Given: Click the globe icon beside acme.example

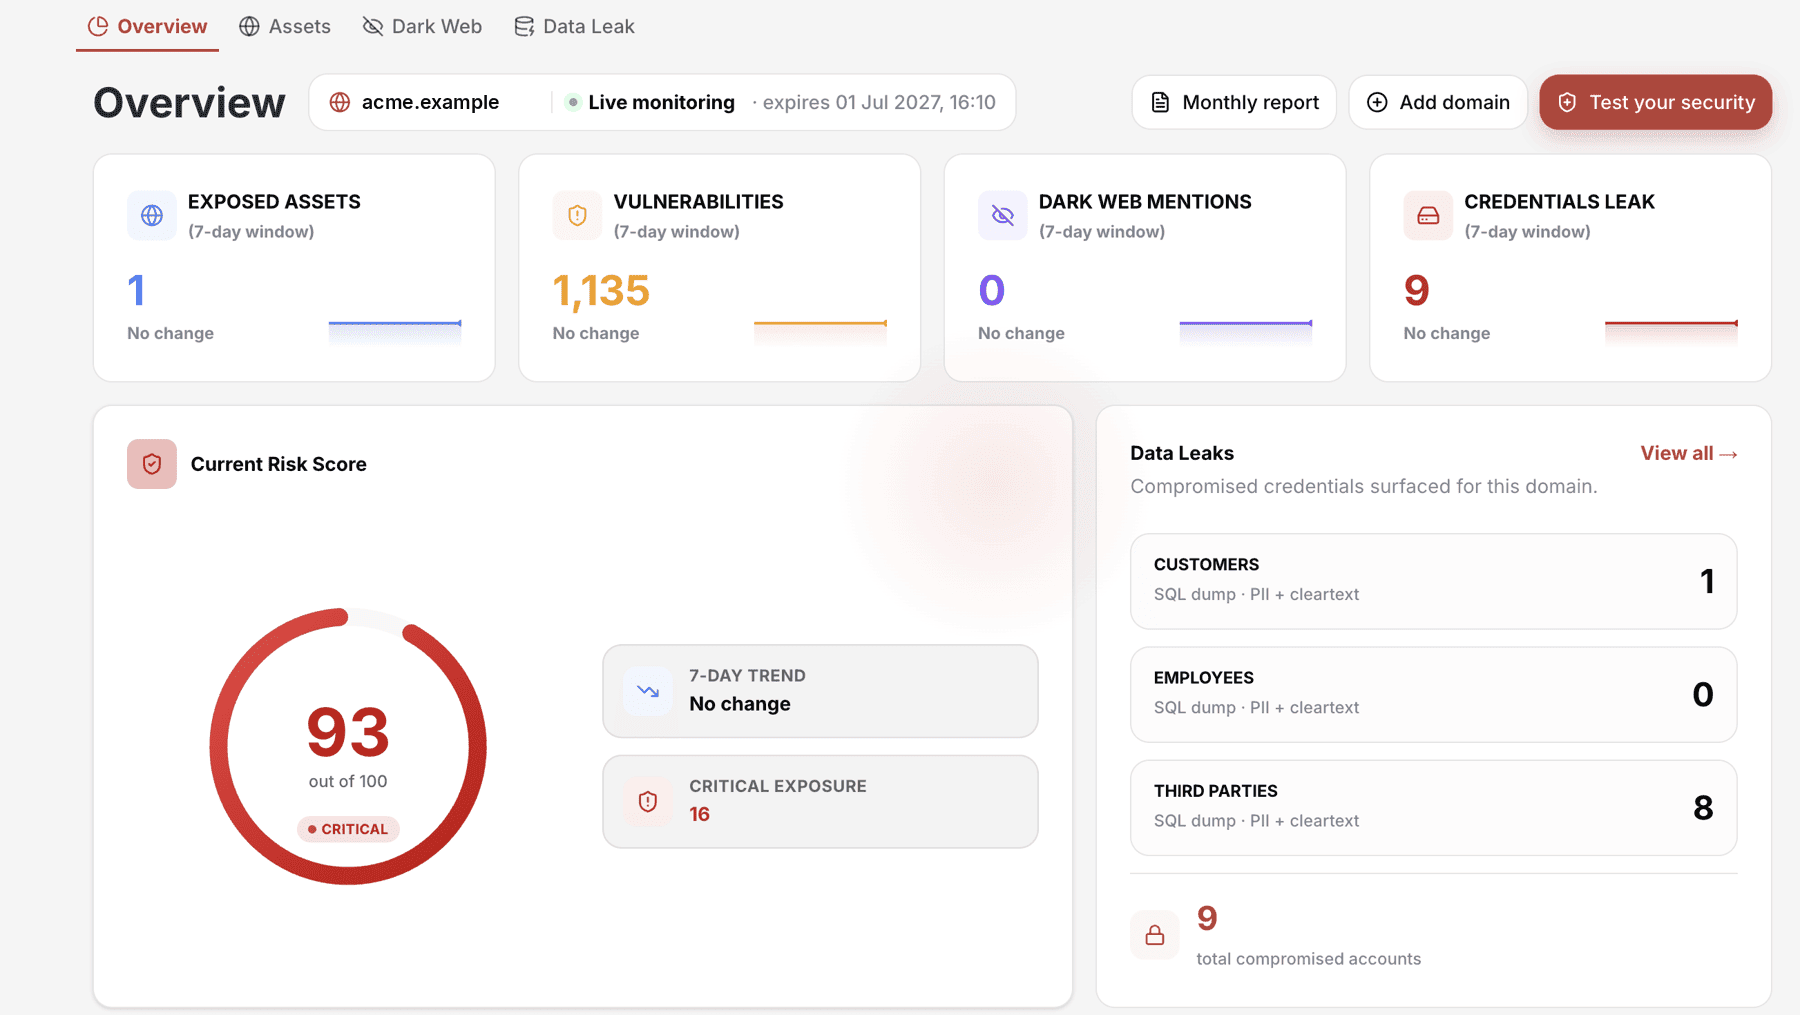Looking at the screenshot, I should pos(340,102).
